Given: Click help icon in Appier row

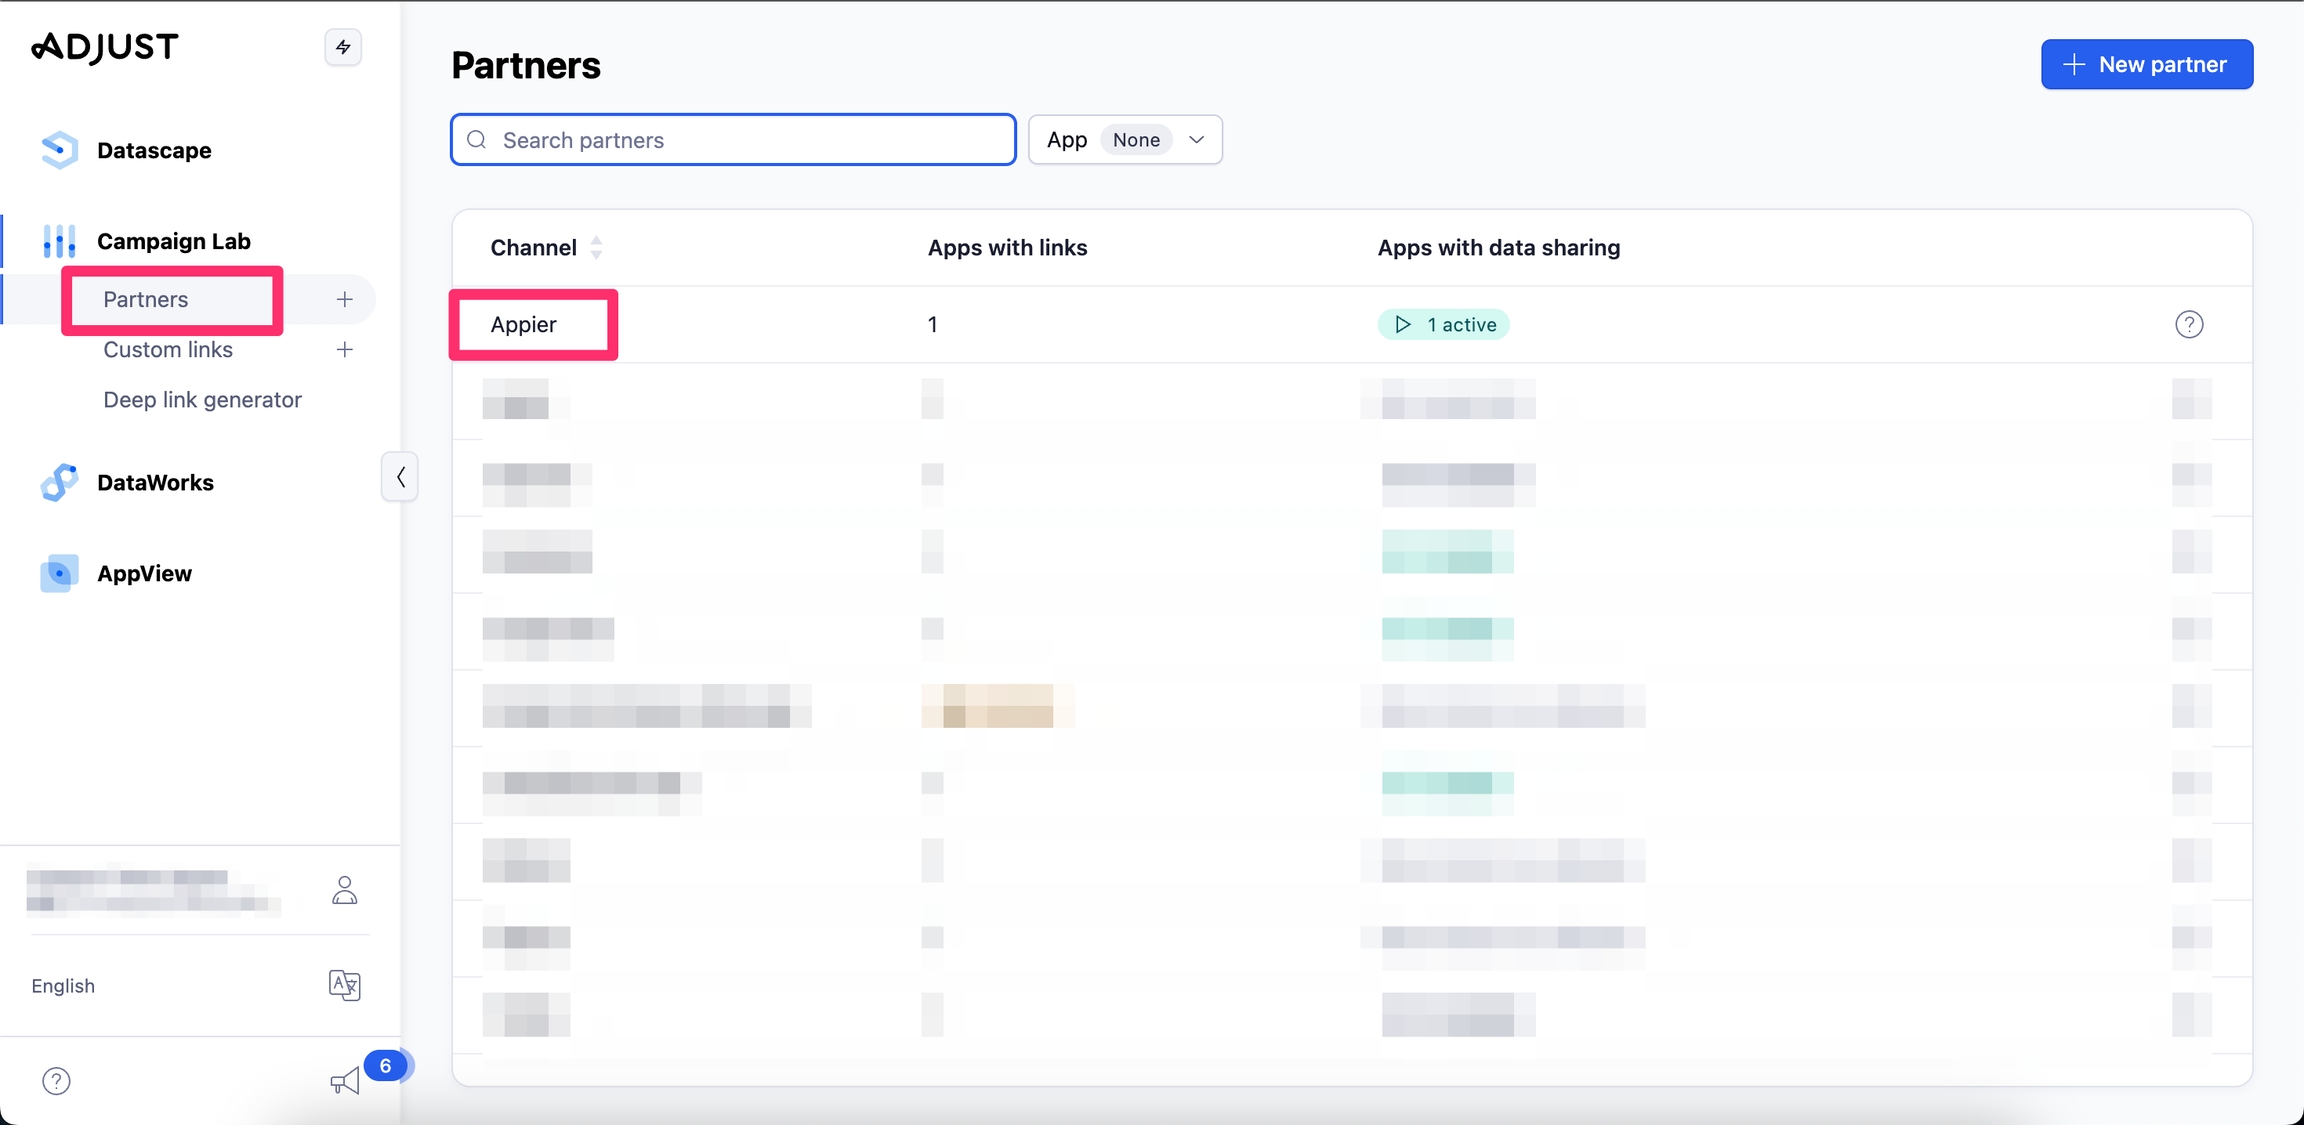Looking at the screenshot, I should click(2188, 324).
